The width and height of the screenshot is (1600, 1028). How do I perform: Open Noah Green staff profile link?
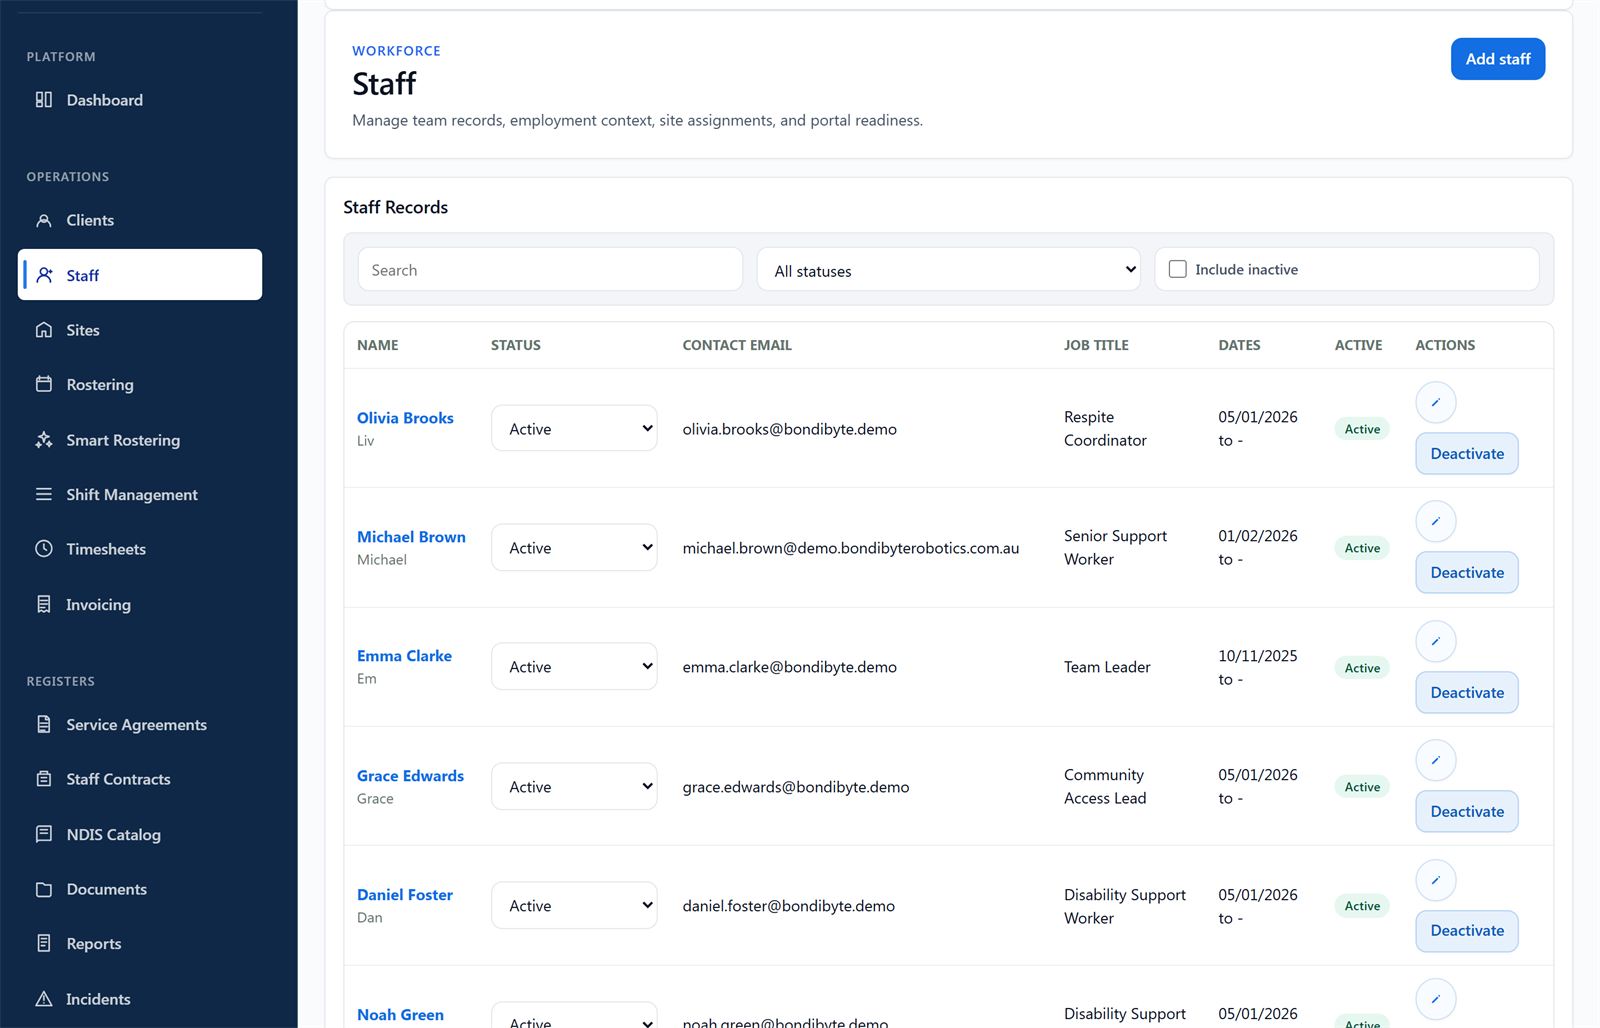[400, 1015]
